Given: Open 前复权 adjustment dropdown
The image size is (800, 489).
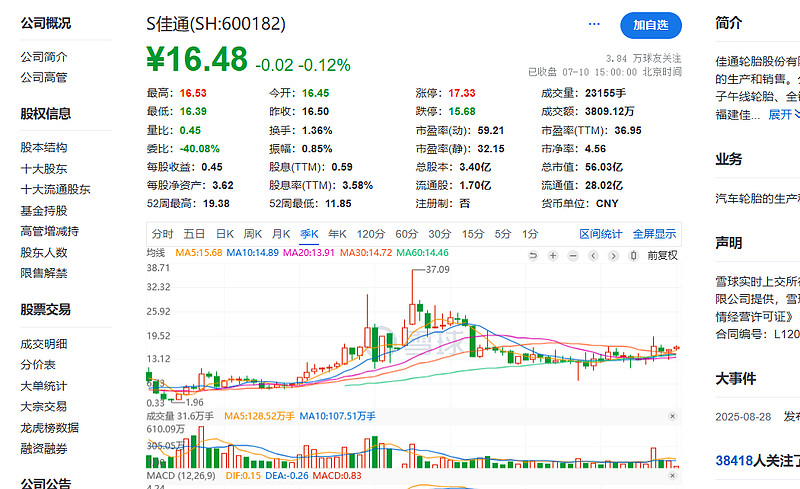Looking at the screenshot, I should [662, 256].
